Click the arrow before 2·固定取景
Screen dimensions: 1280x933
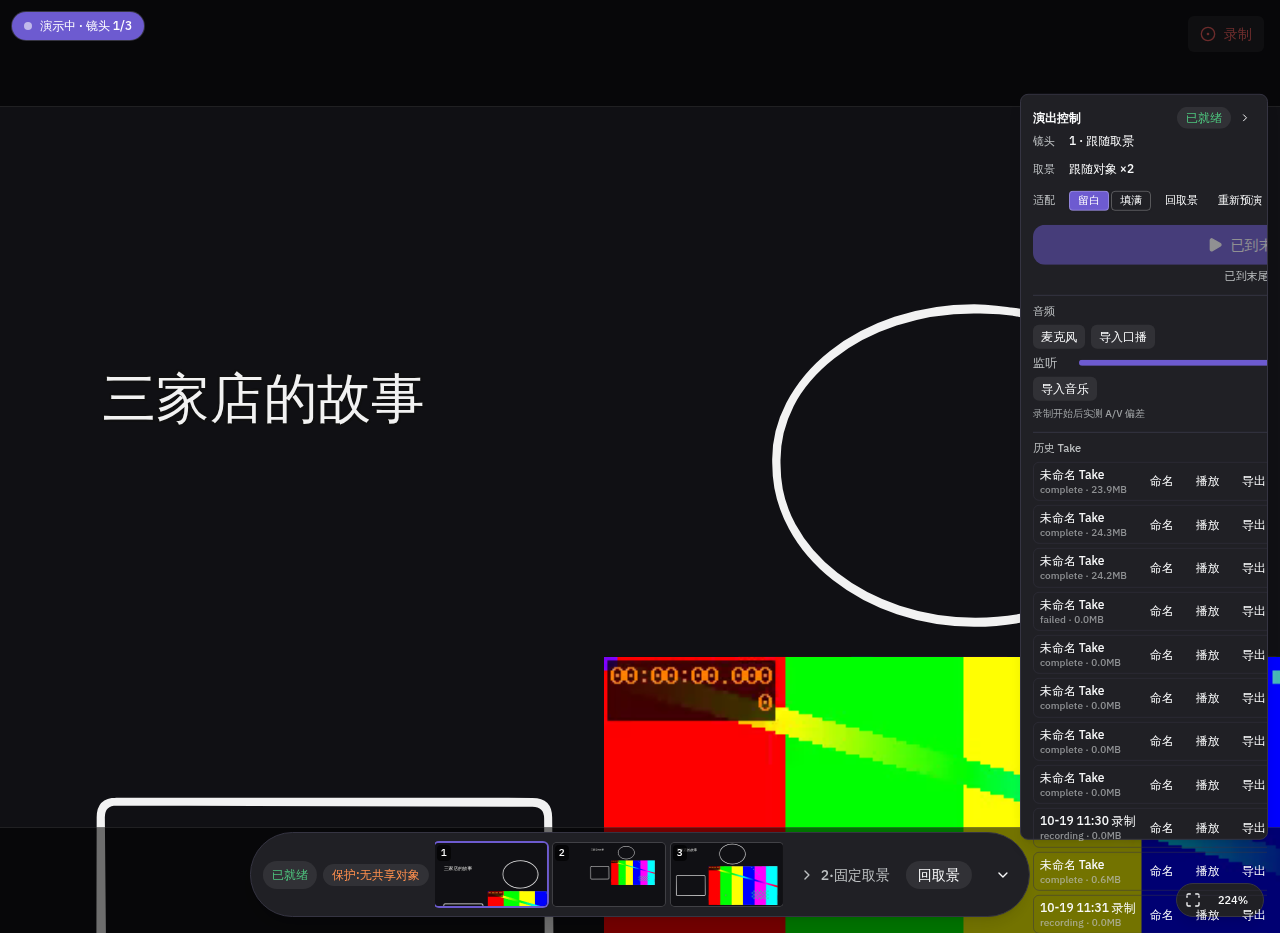pos(807,875)
